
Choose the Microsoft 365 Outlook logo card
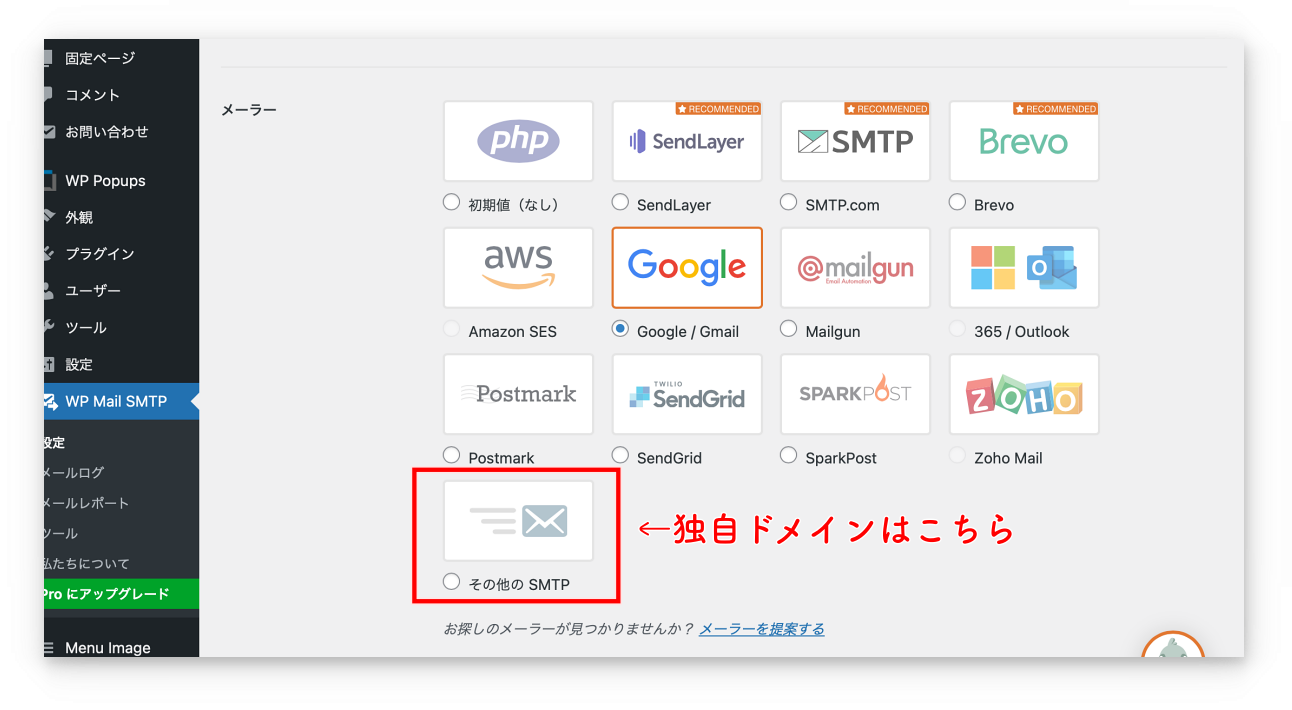pyautogui.click(x=1024, y=267)
